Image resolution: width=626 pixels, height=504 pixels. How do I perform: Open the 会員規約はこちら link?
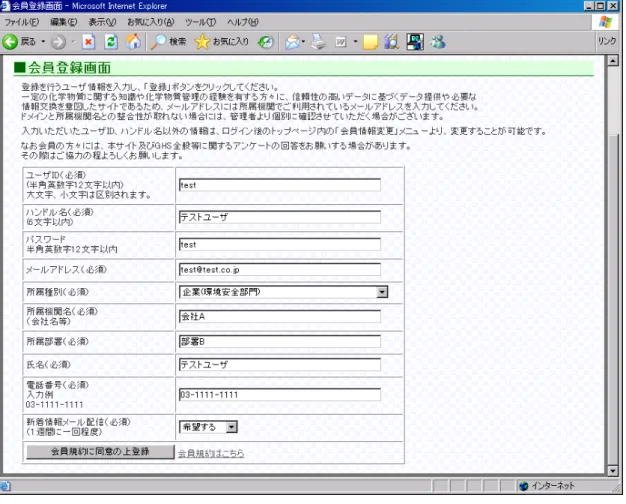[211, 453]
